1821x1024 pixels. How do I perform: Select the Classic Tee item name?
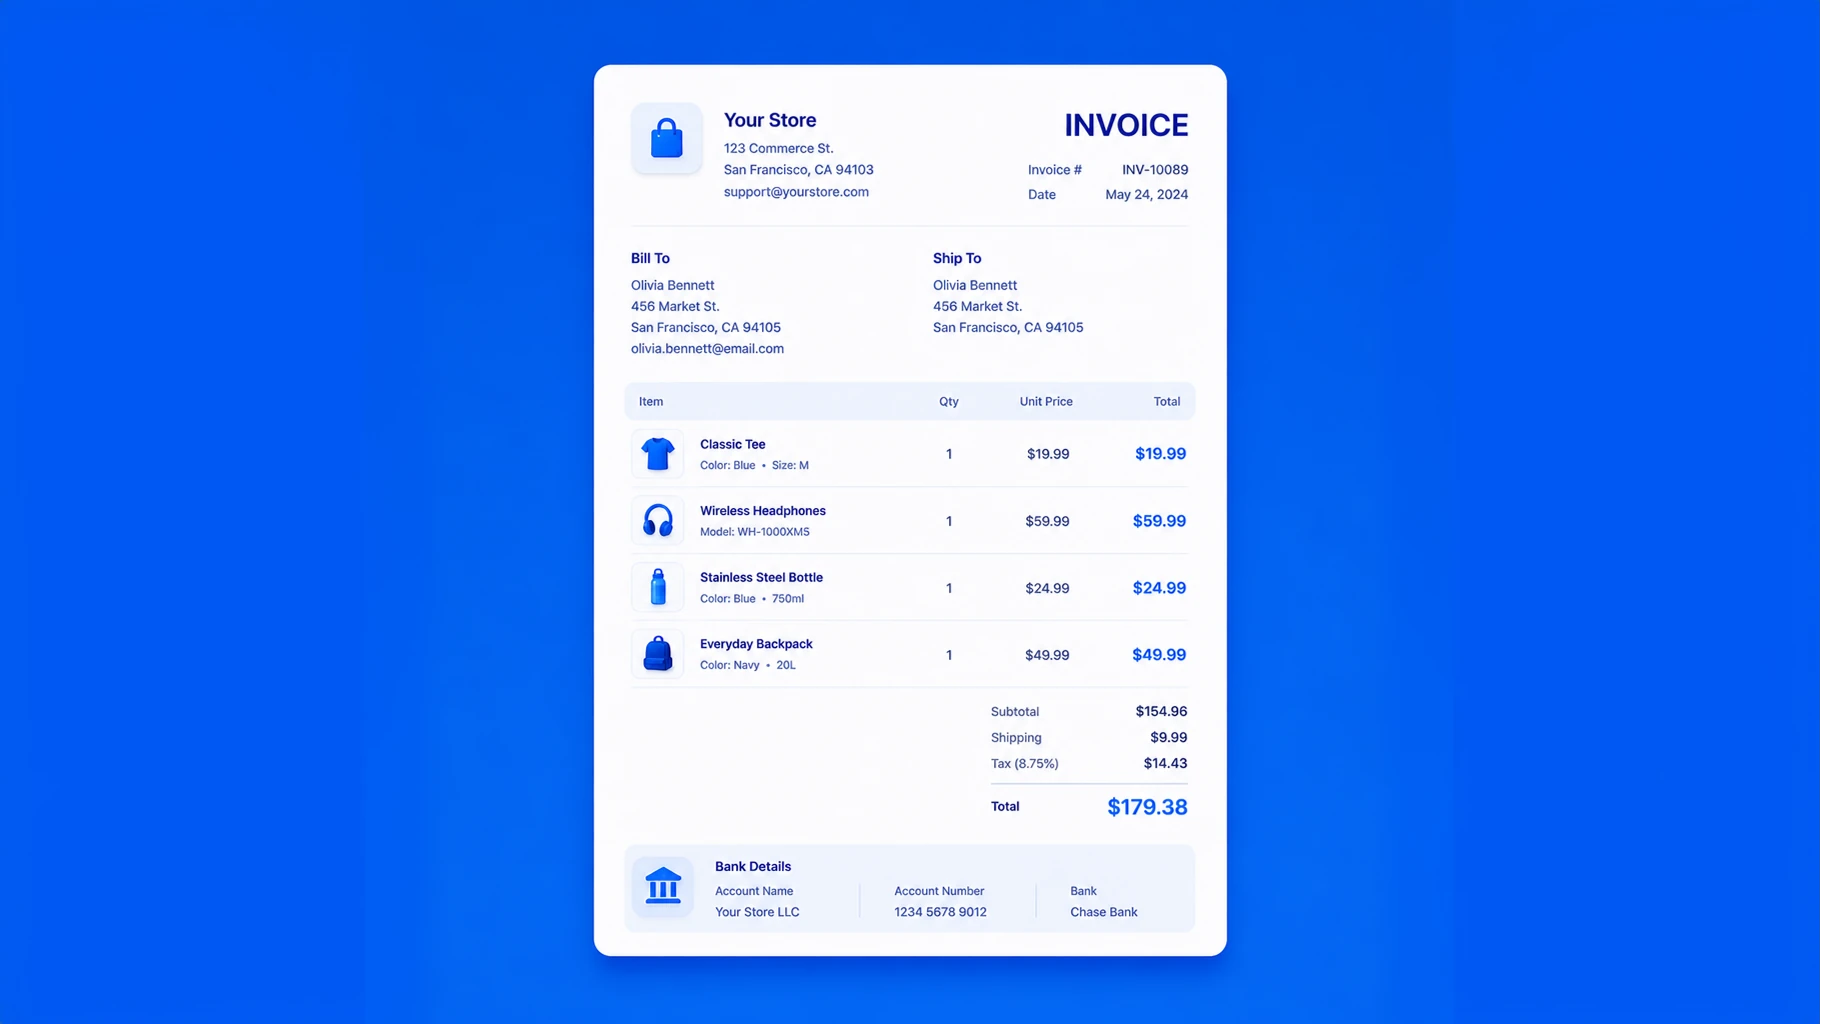pos(733,445)
